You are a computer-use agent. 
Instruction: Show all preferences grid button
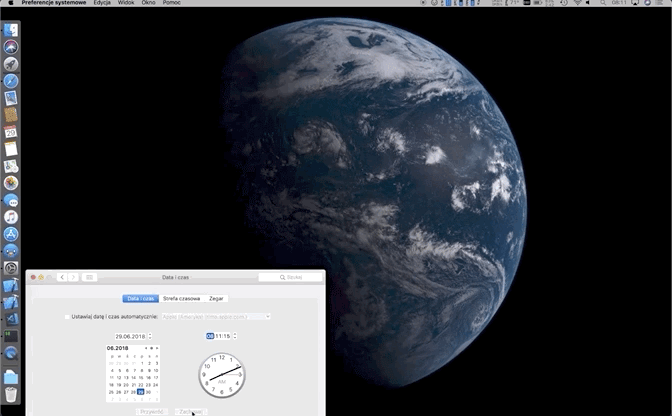(90, 277)
